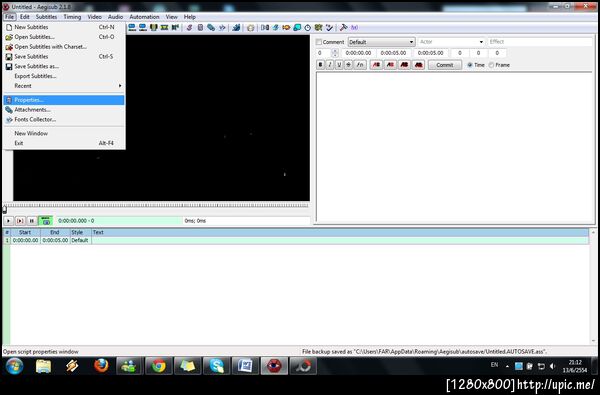Screen dimensions: 600x395
Task: Open the Subtitles menu
Action: (46, 17)
